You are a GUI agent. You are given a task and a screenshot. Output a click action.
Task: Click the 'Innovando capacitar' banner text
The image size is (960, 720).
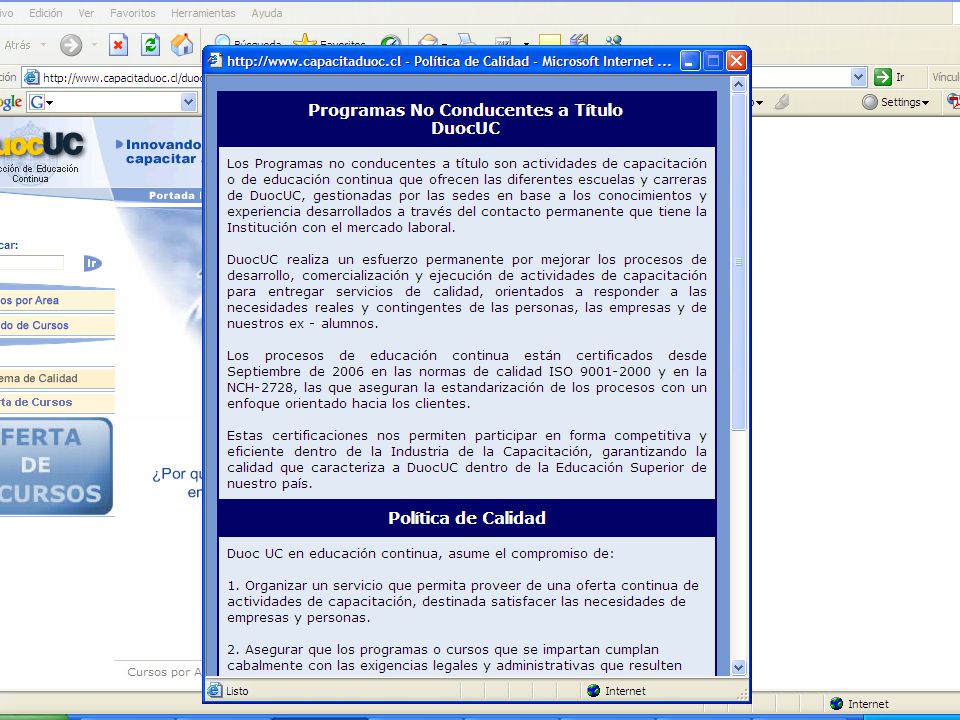coord(163,152)
